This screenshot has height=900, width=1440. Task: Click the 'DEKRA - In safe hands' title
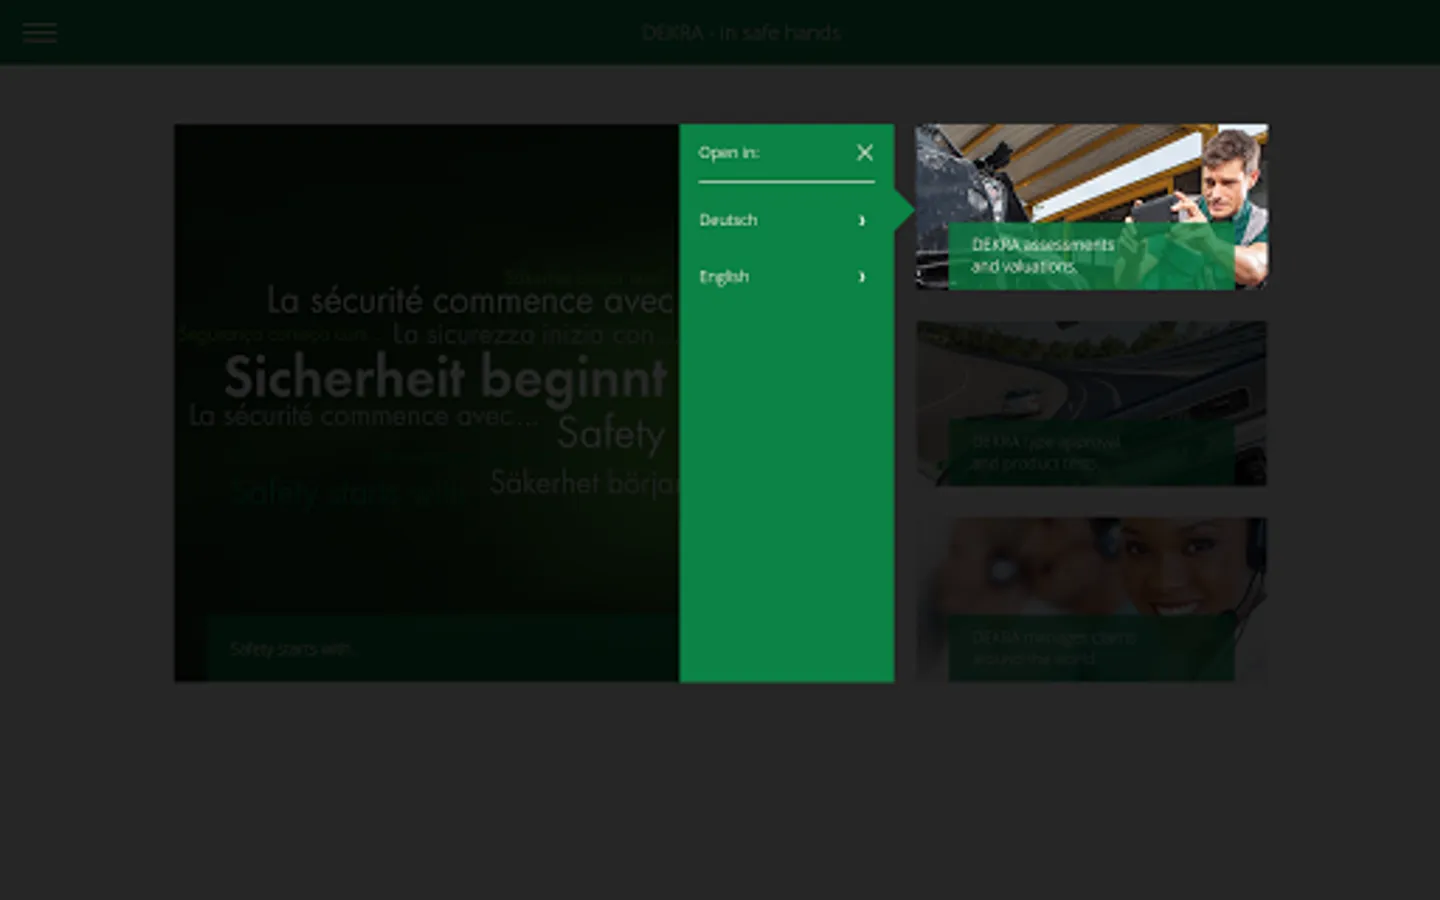[x=741, y=33]
